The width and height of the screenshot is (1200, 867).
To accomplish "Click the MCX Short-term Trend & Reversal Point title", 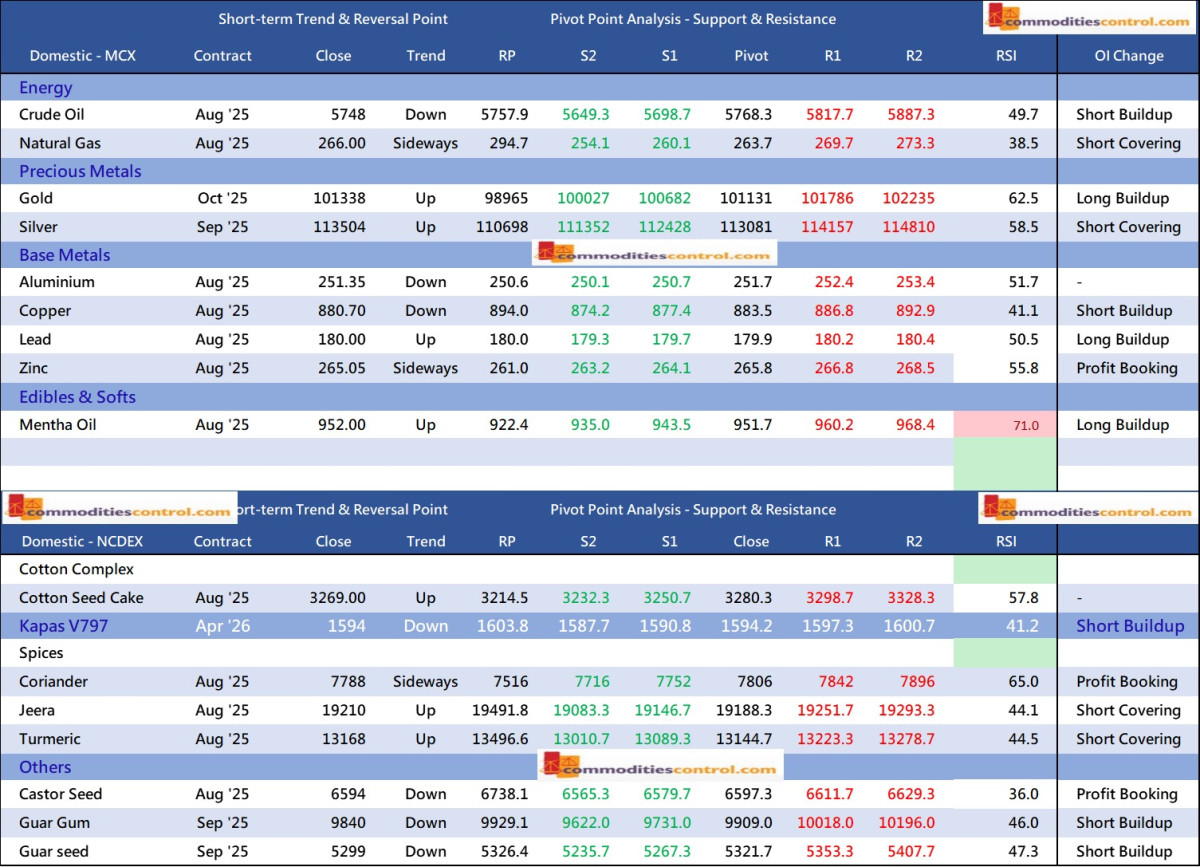I will pyautogui.click(x=333, y=19).
